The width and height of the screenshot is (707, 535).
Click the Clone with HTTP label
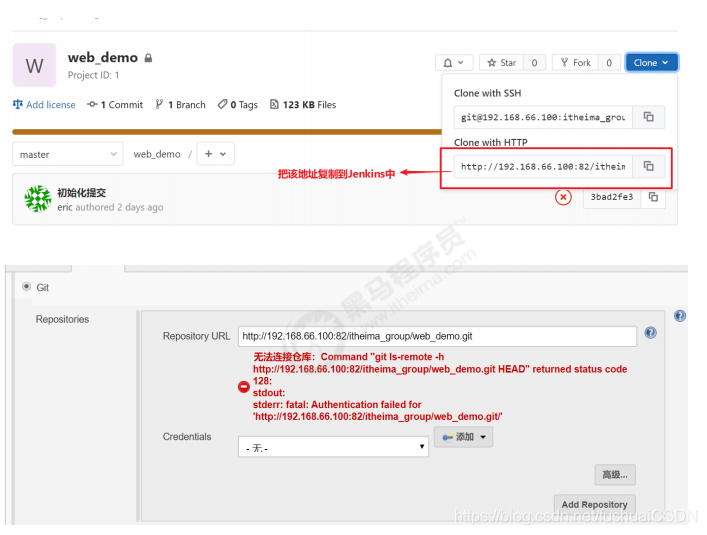(x=491, y=142)
